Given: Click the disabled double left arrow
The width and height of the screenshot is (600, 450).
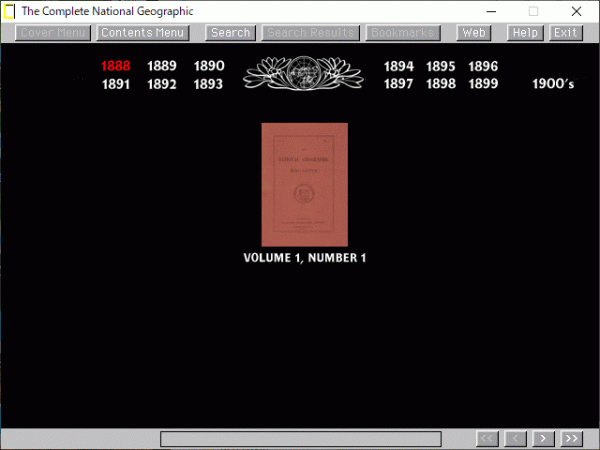Looking at the screenshot, I should pos(487,439).
